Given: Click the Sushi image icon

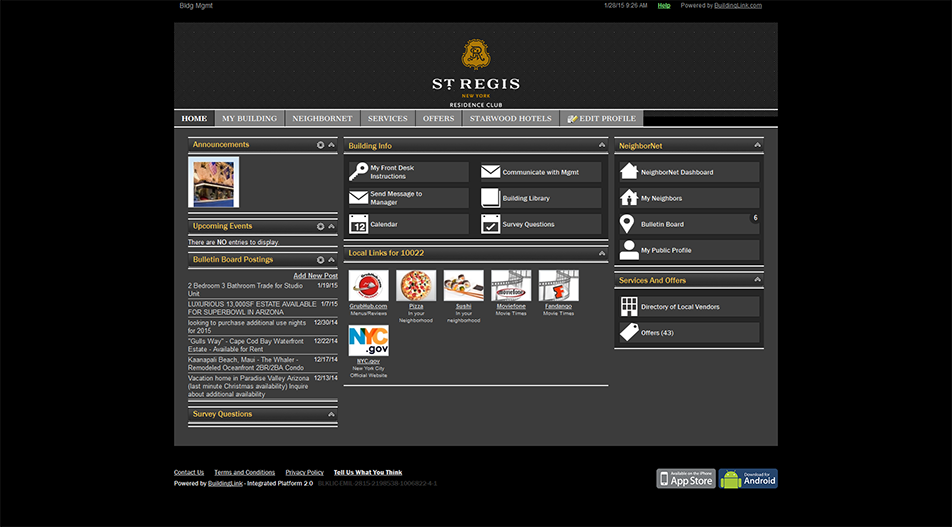Looking at the screenshot, I should tap(463, 285).
